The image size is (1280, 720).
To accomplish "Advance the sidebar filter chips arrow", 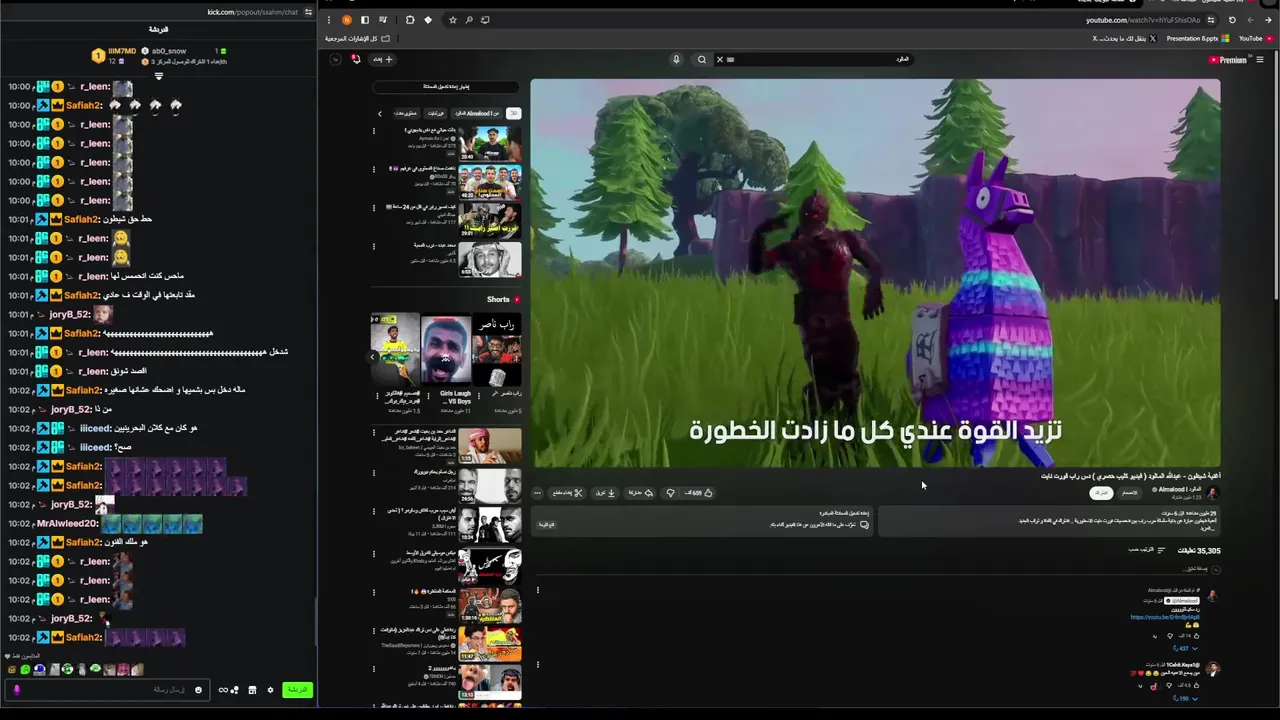I will pyautogui.click(x=380, y=113).
